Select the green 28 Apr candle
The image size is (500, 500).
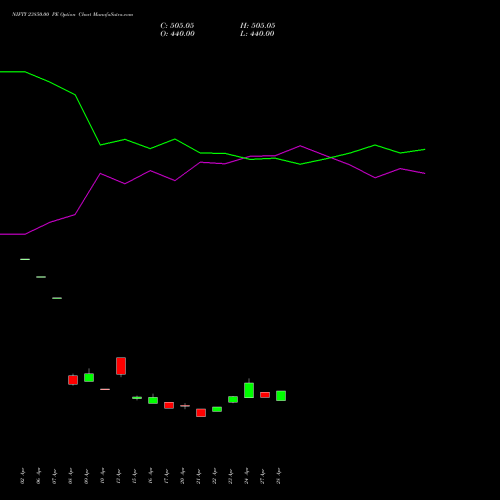281,396
